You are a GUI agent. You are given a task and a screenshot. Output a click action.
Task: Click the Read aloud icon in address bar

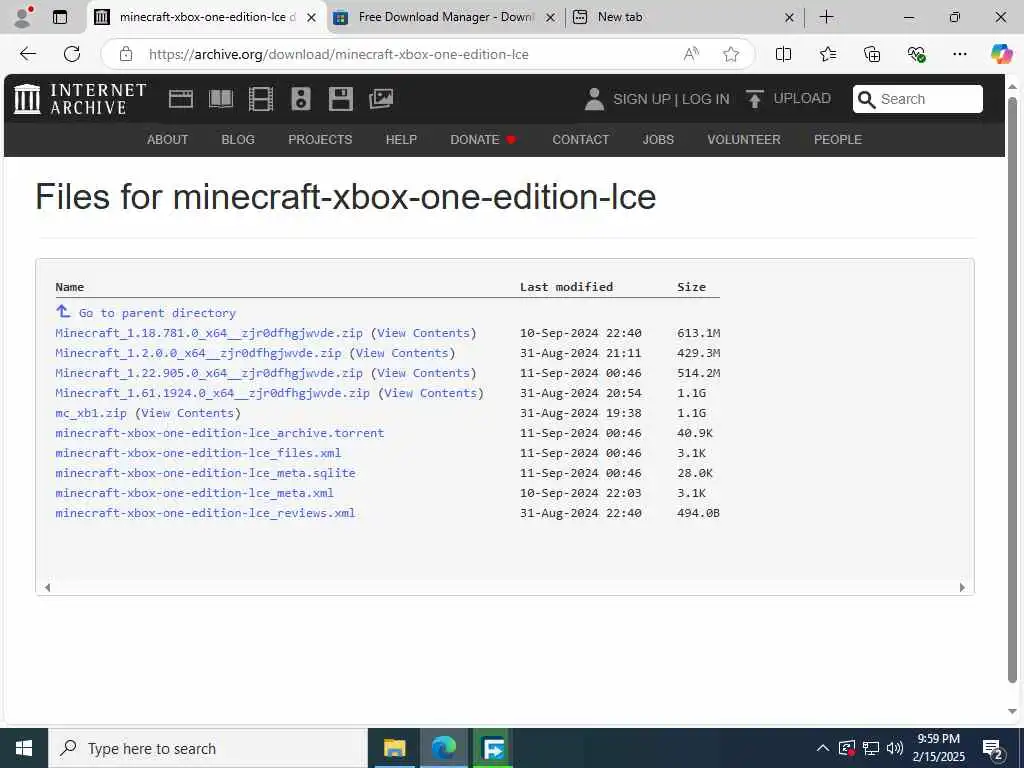point(691,54)
